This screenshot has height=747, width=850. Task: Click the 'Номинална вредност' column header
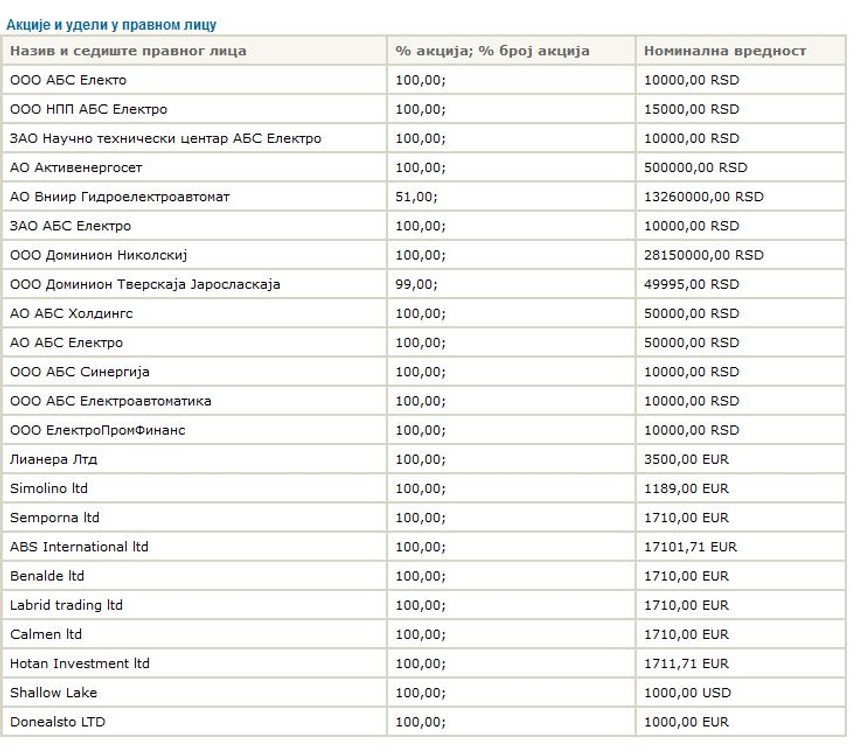click(x=725, y=51)
